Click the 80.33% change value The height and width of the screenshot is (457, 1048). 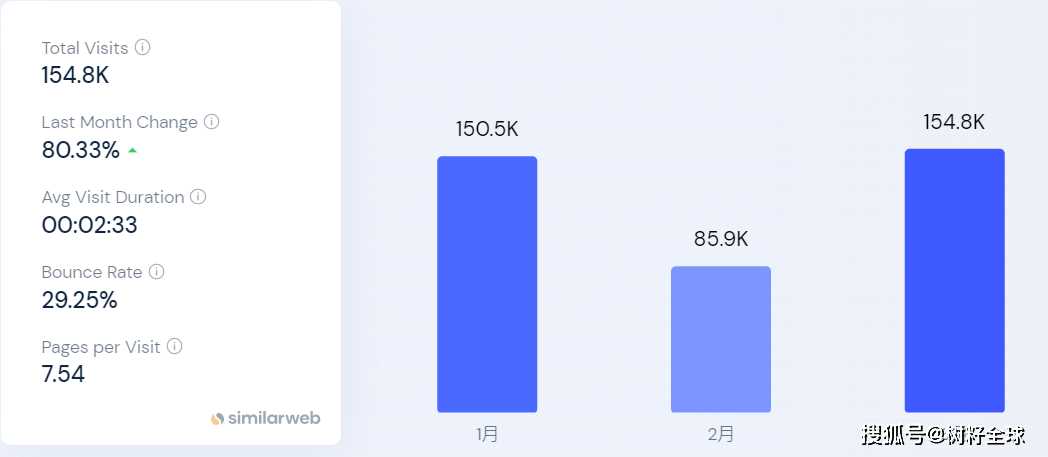80,150
